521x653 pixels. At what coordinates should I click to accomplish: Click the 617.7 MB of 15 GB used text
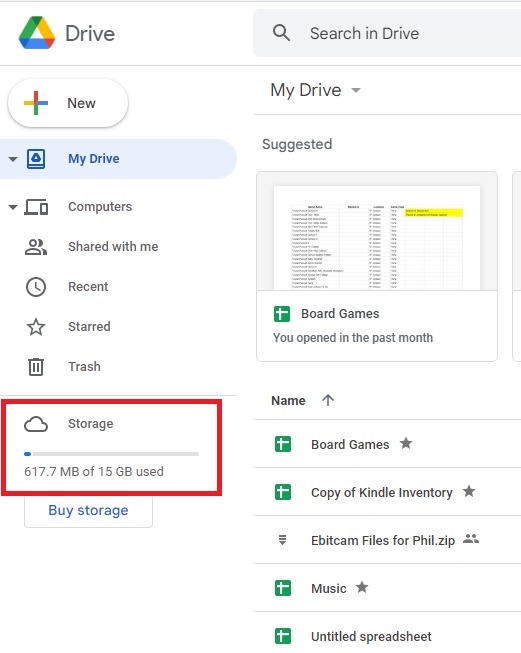point(94,471)
